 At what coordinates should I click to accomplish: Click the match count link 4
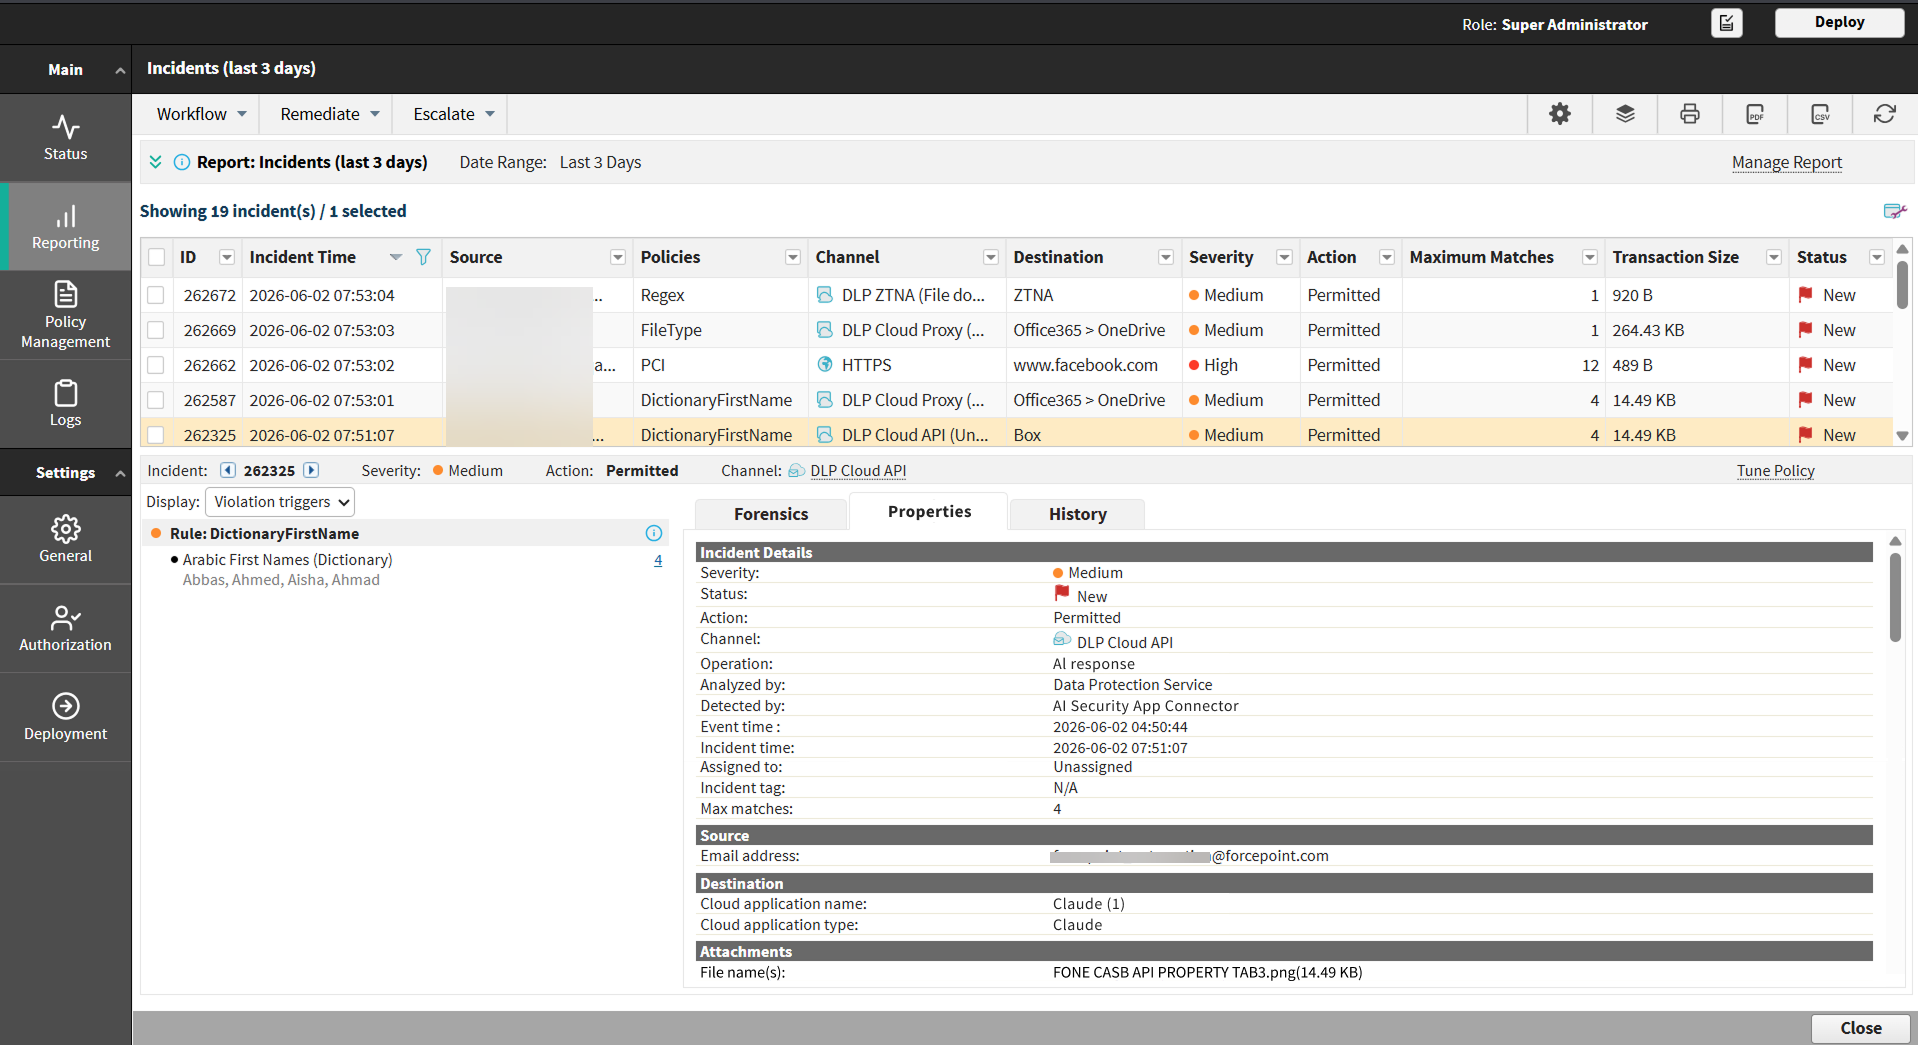(x=658, y=560)
